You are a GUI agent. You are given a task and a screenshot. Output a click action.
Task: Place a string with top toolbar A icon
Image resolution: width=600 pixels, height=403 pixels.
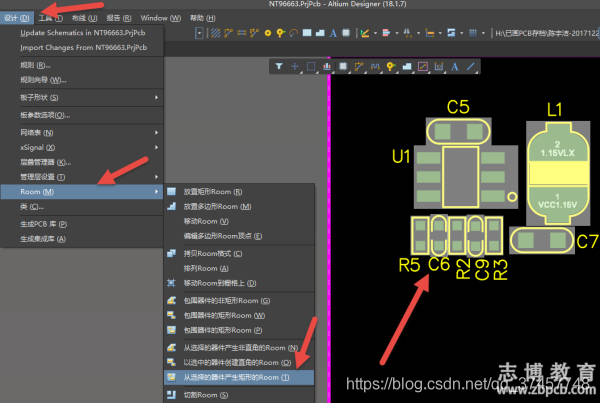coord(333,33)
